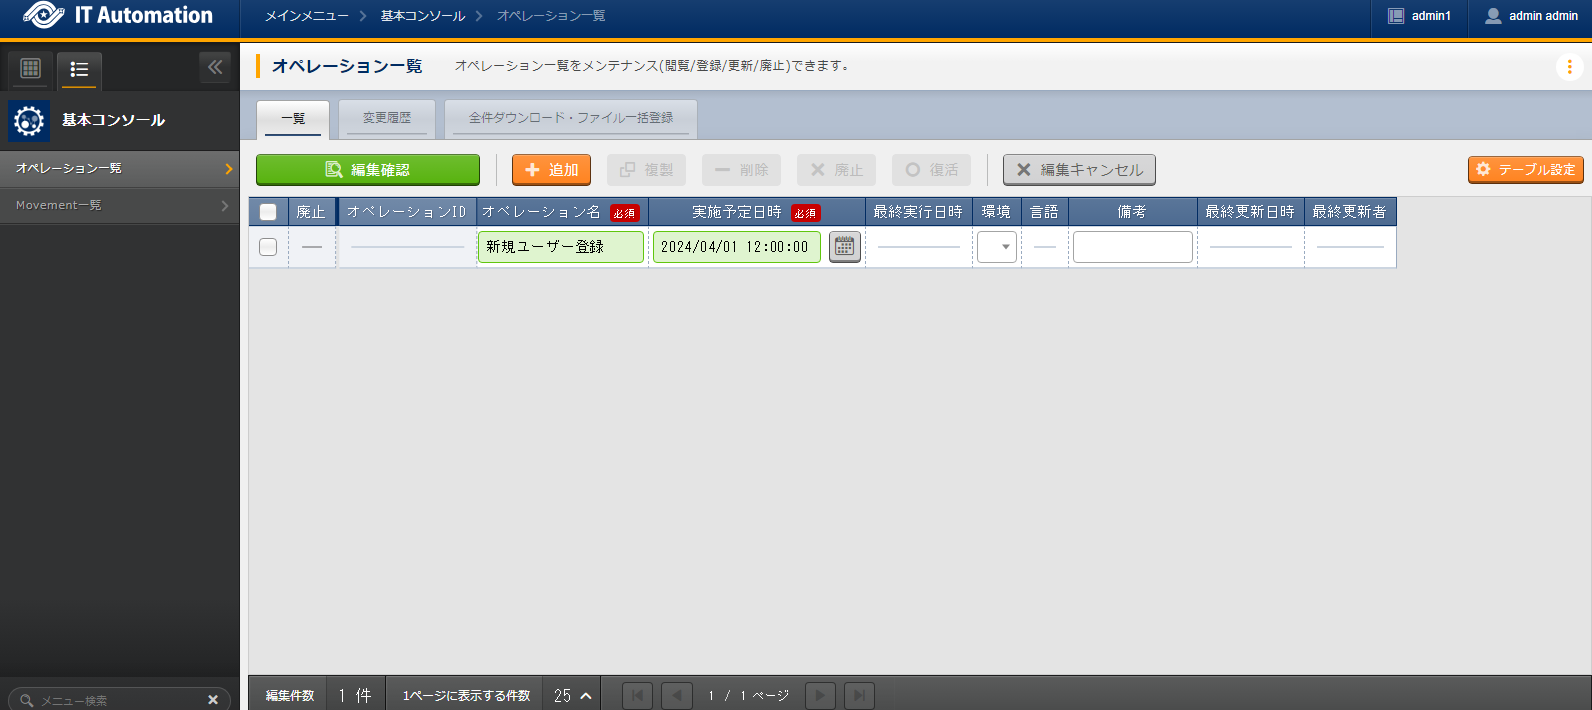
Task: Open calendar picker for scheduled date
Action: [844, 247]
